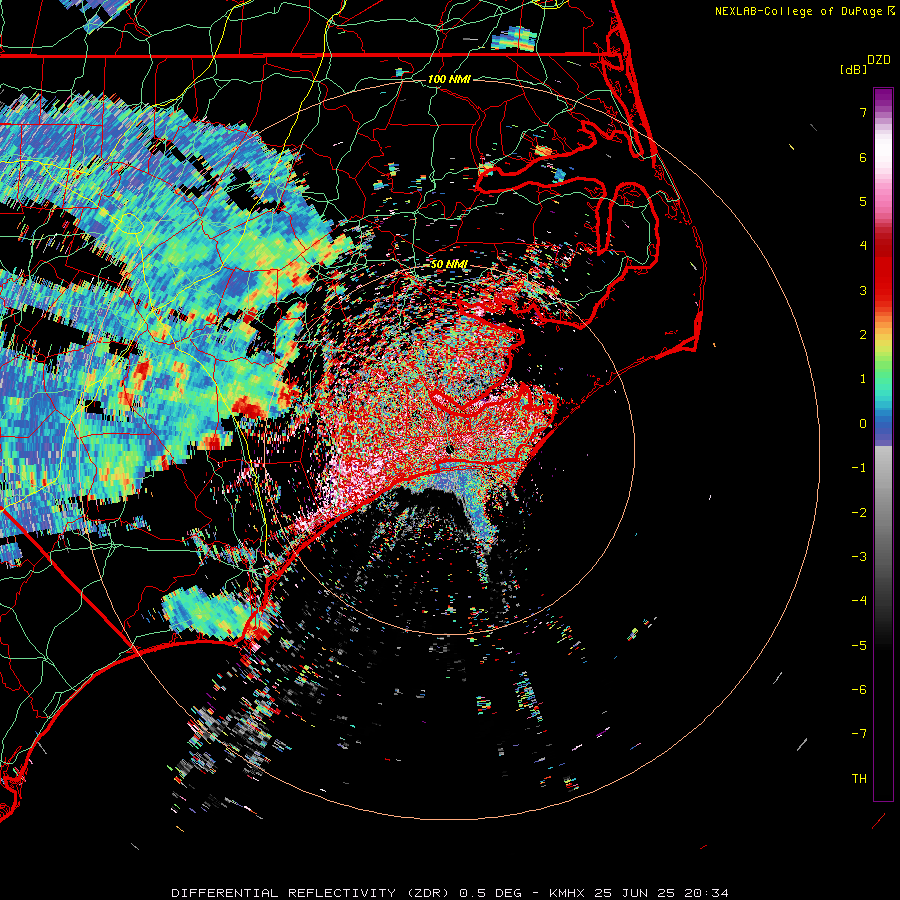Click the 6 dB legend value
The height and width of the screenshot is (900, 900).
tap(863, 157)
